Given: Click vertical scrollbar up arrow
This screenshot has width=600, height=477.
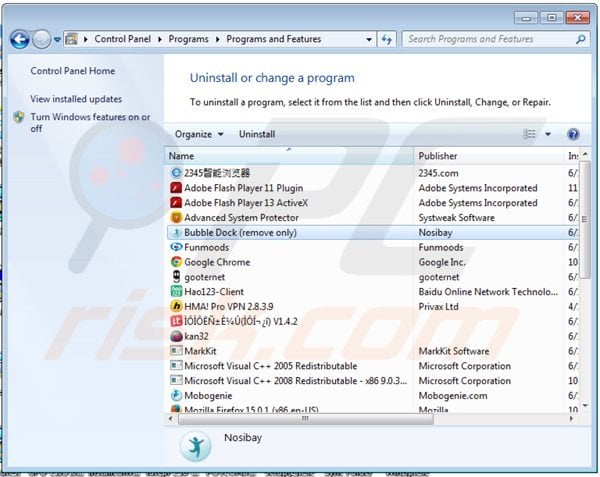Looking at the screenshot, I should (x=585, y=155).
